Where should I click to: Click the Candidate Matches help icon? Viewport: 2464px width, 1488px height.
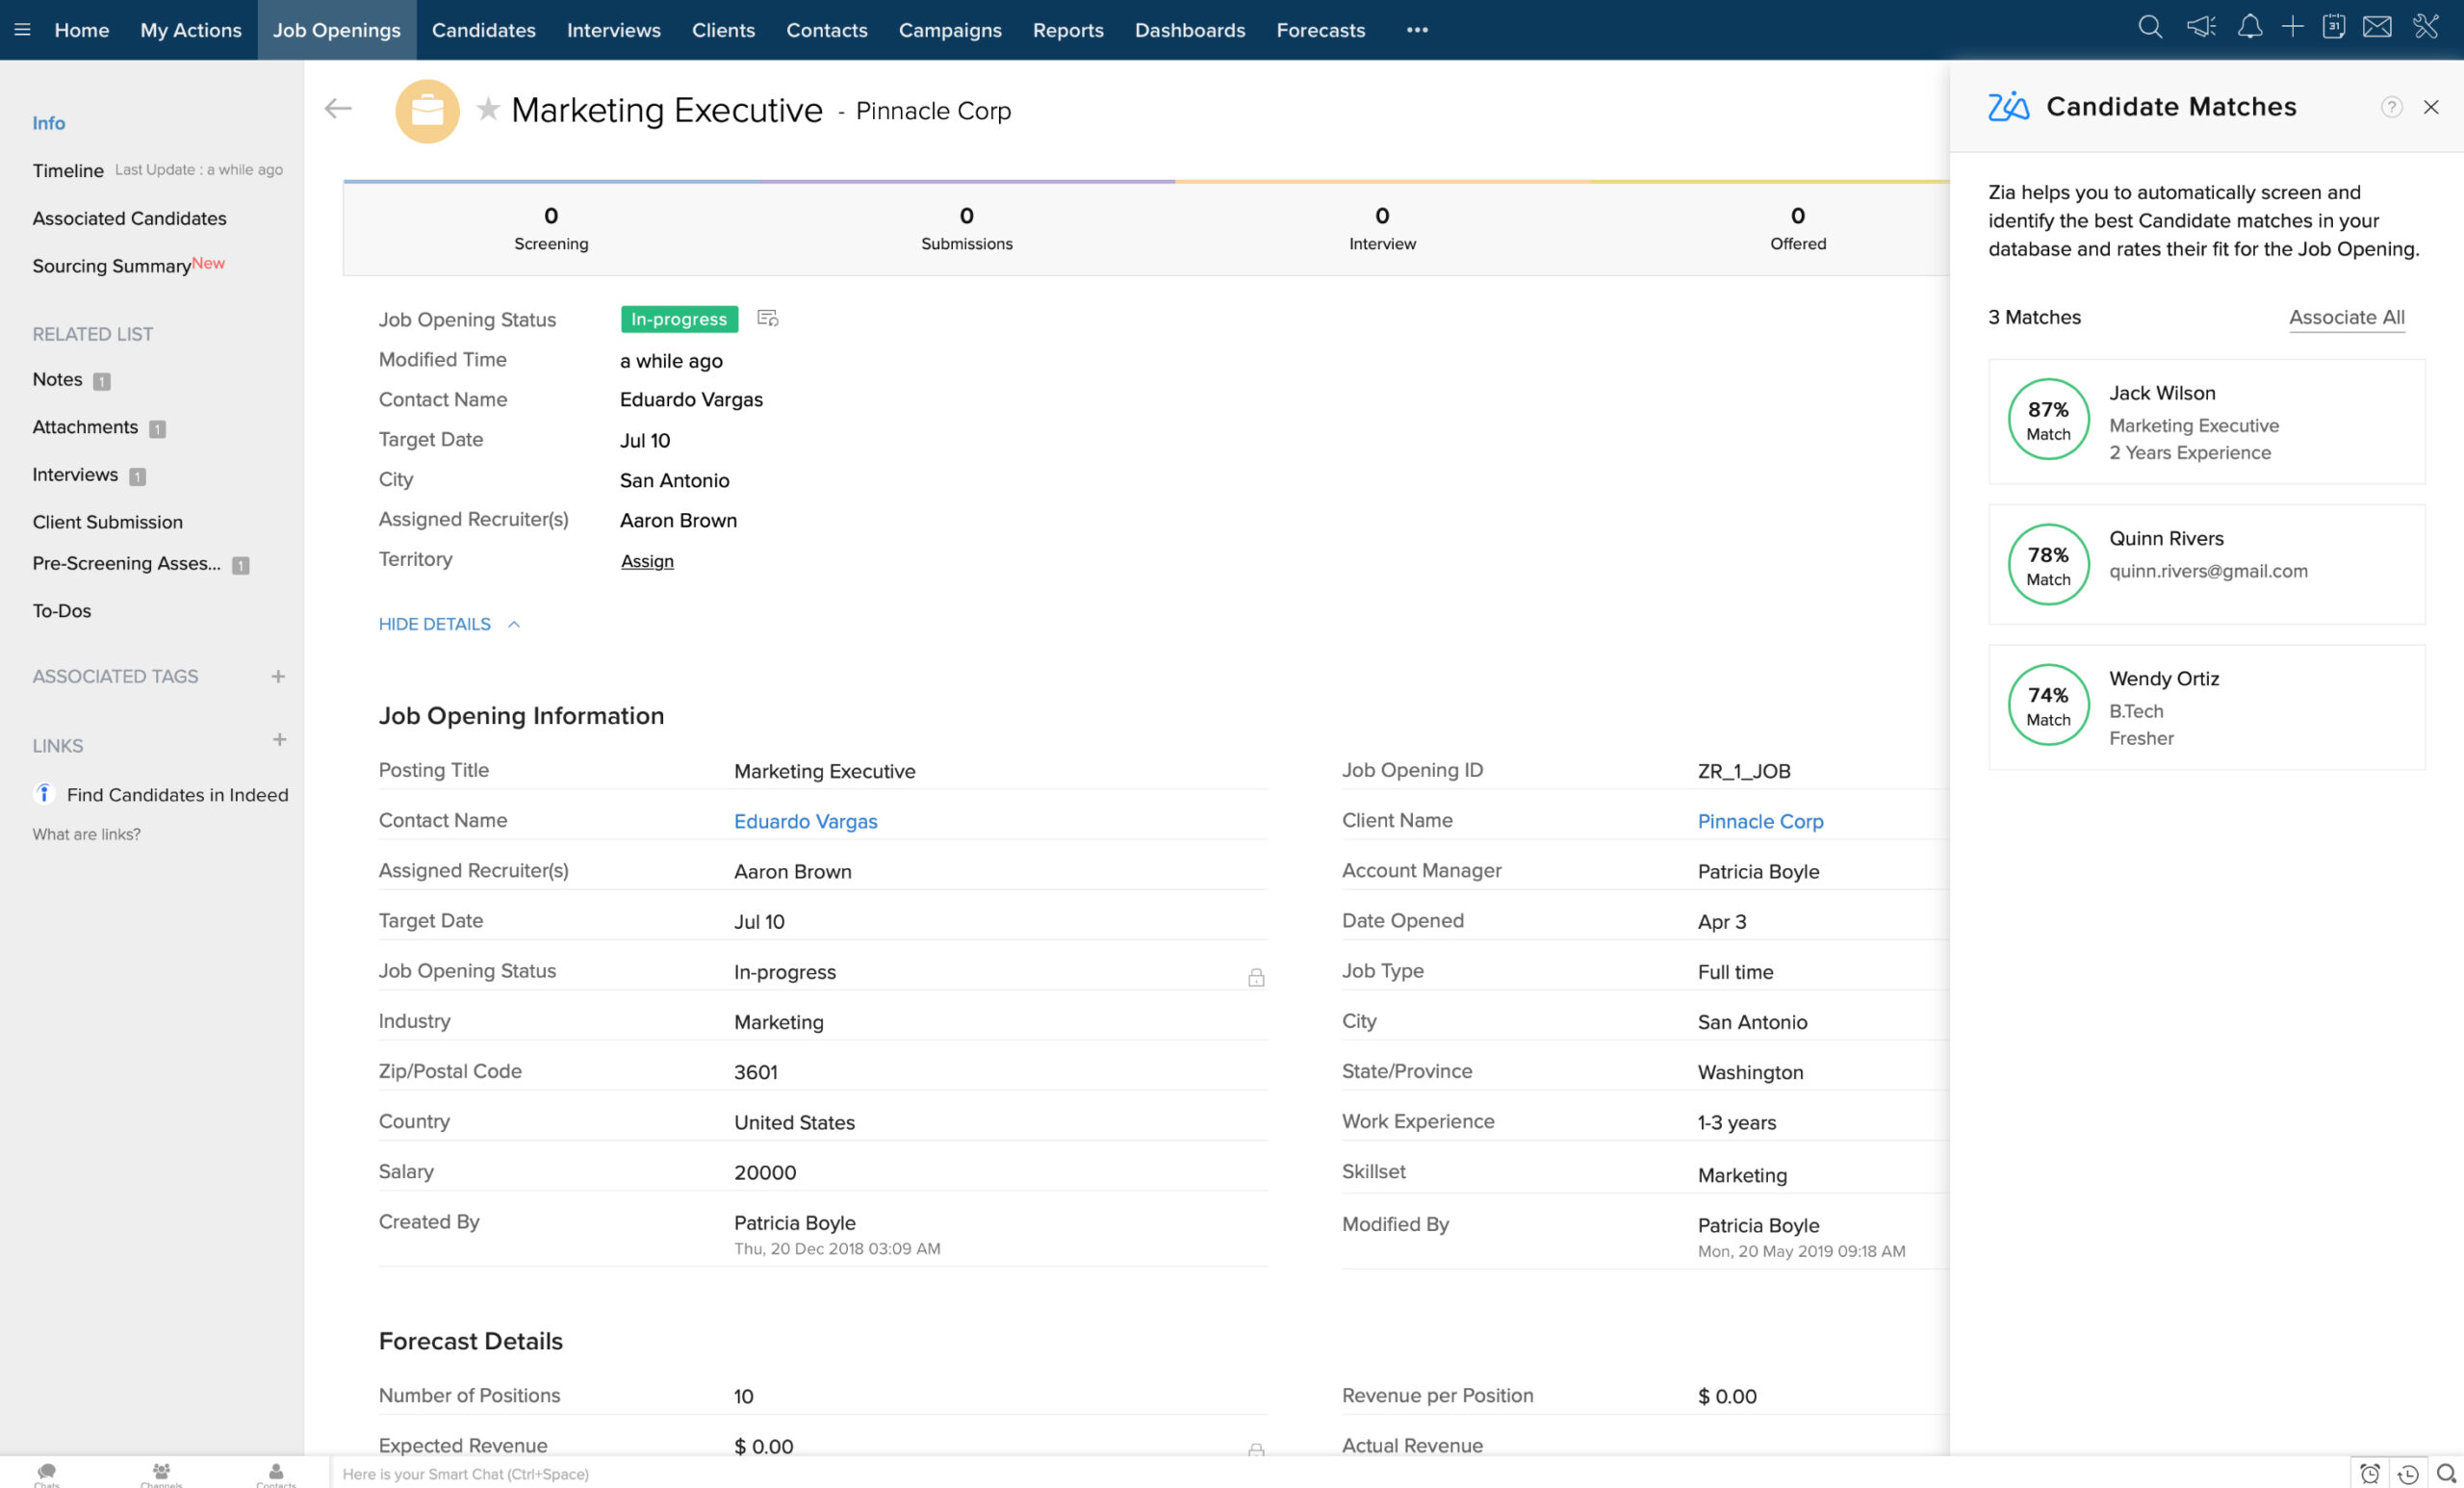pos(2391,107)
